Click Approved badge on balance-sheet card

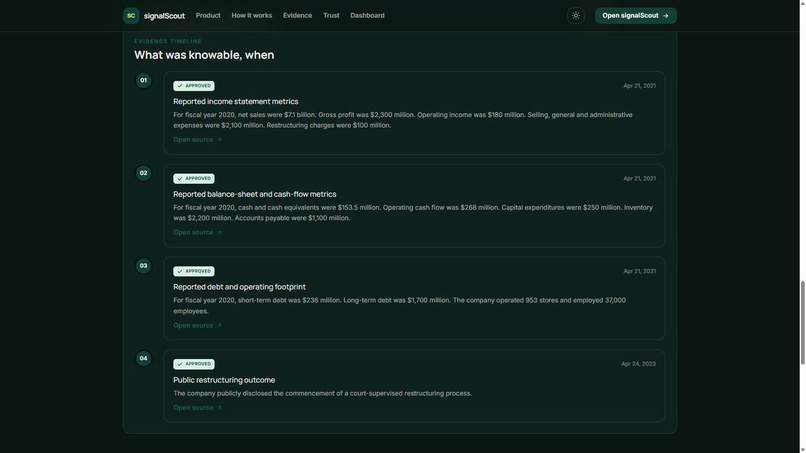pyautogui.click(x=194, y=178)
